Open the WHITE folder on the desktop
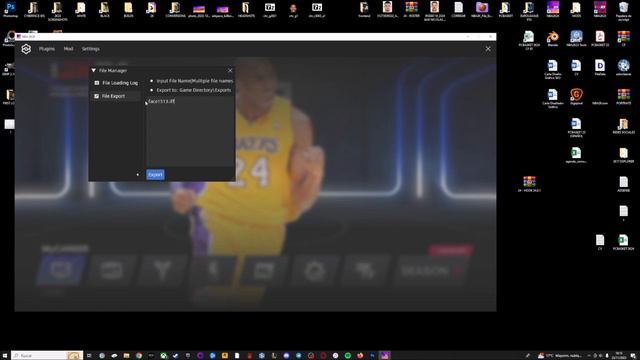 [81, 10]
